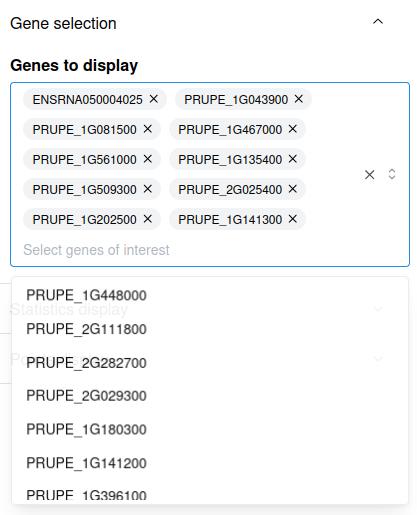The height and width of the screenshot is (515, 417).
Task: Remove the ENSRNA050004025 gene tag
Action: 154,99
